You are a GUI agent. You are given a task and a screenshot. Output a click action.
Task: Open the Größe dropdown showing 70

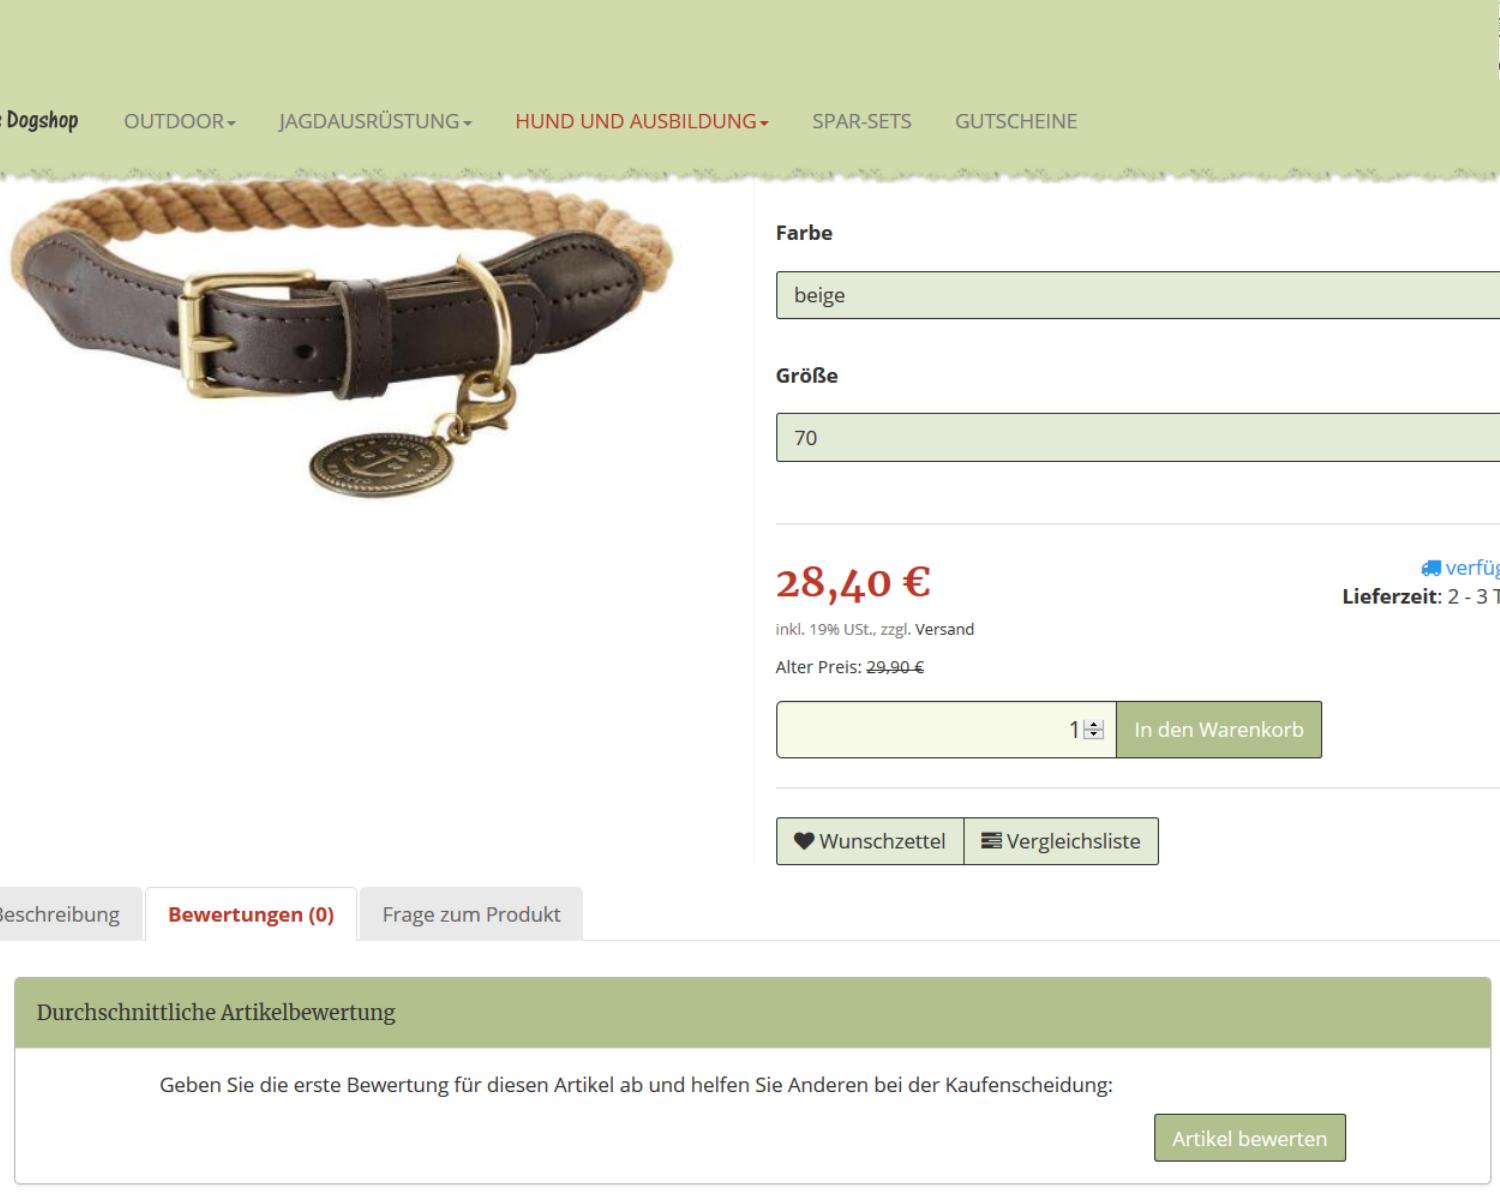point(1138,438)
